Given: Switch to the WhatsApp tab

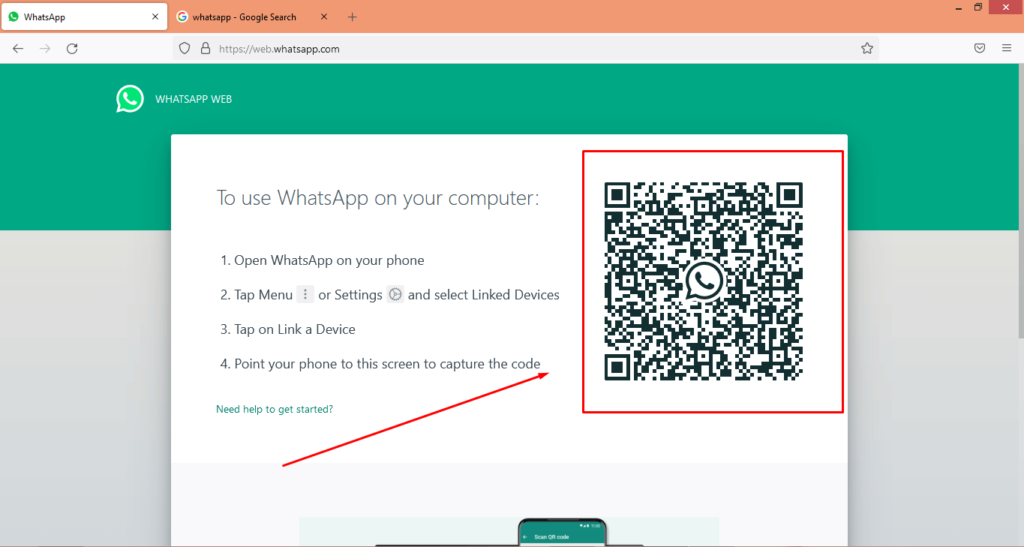Looking at the screenshot, I should tap(84, 17).
